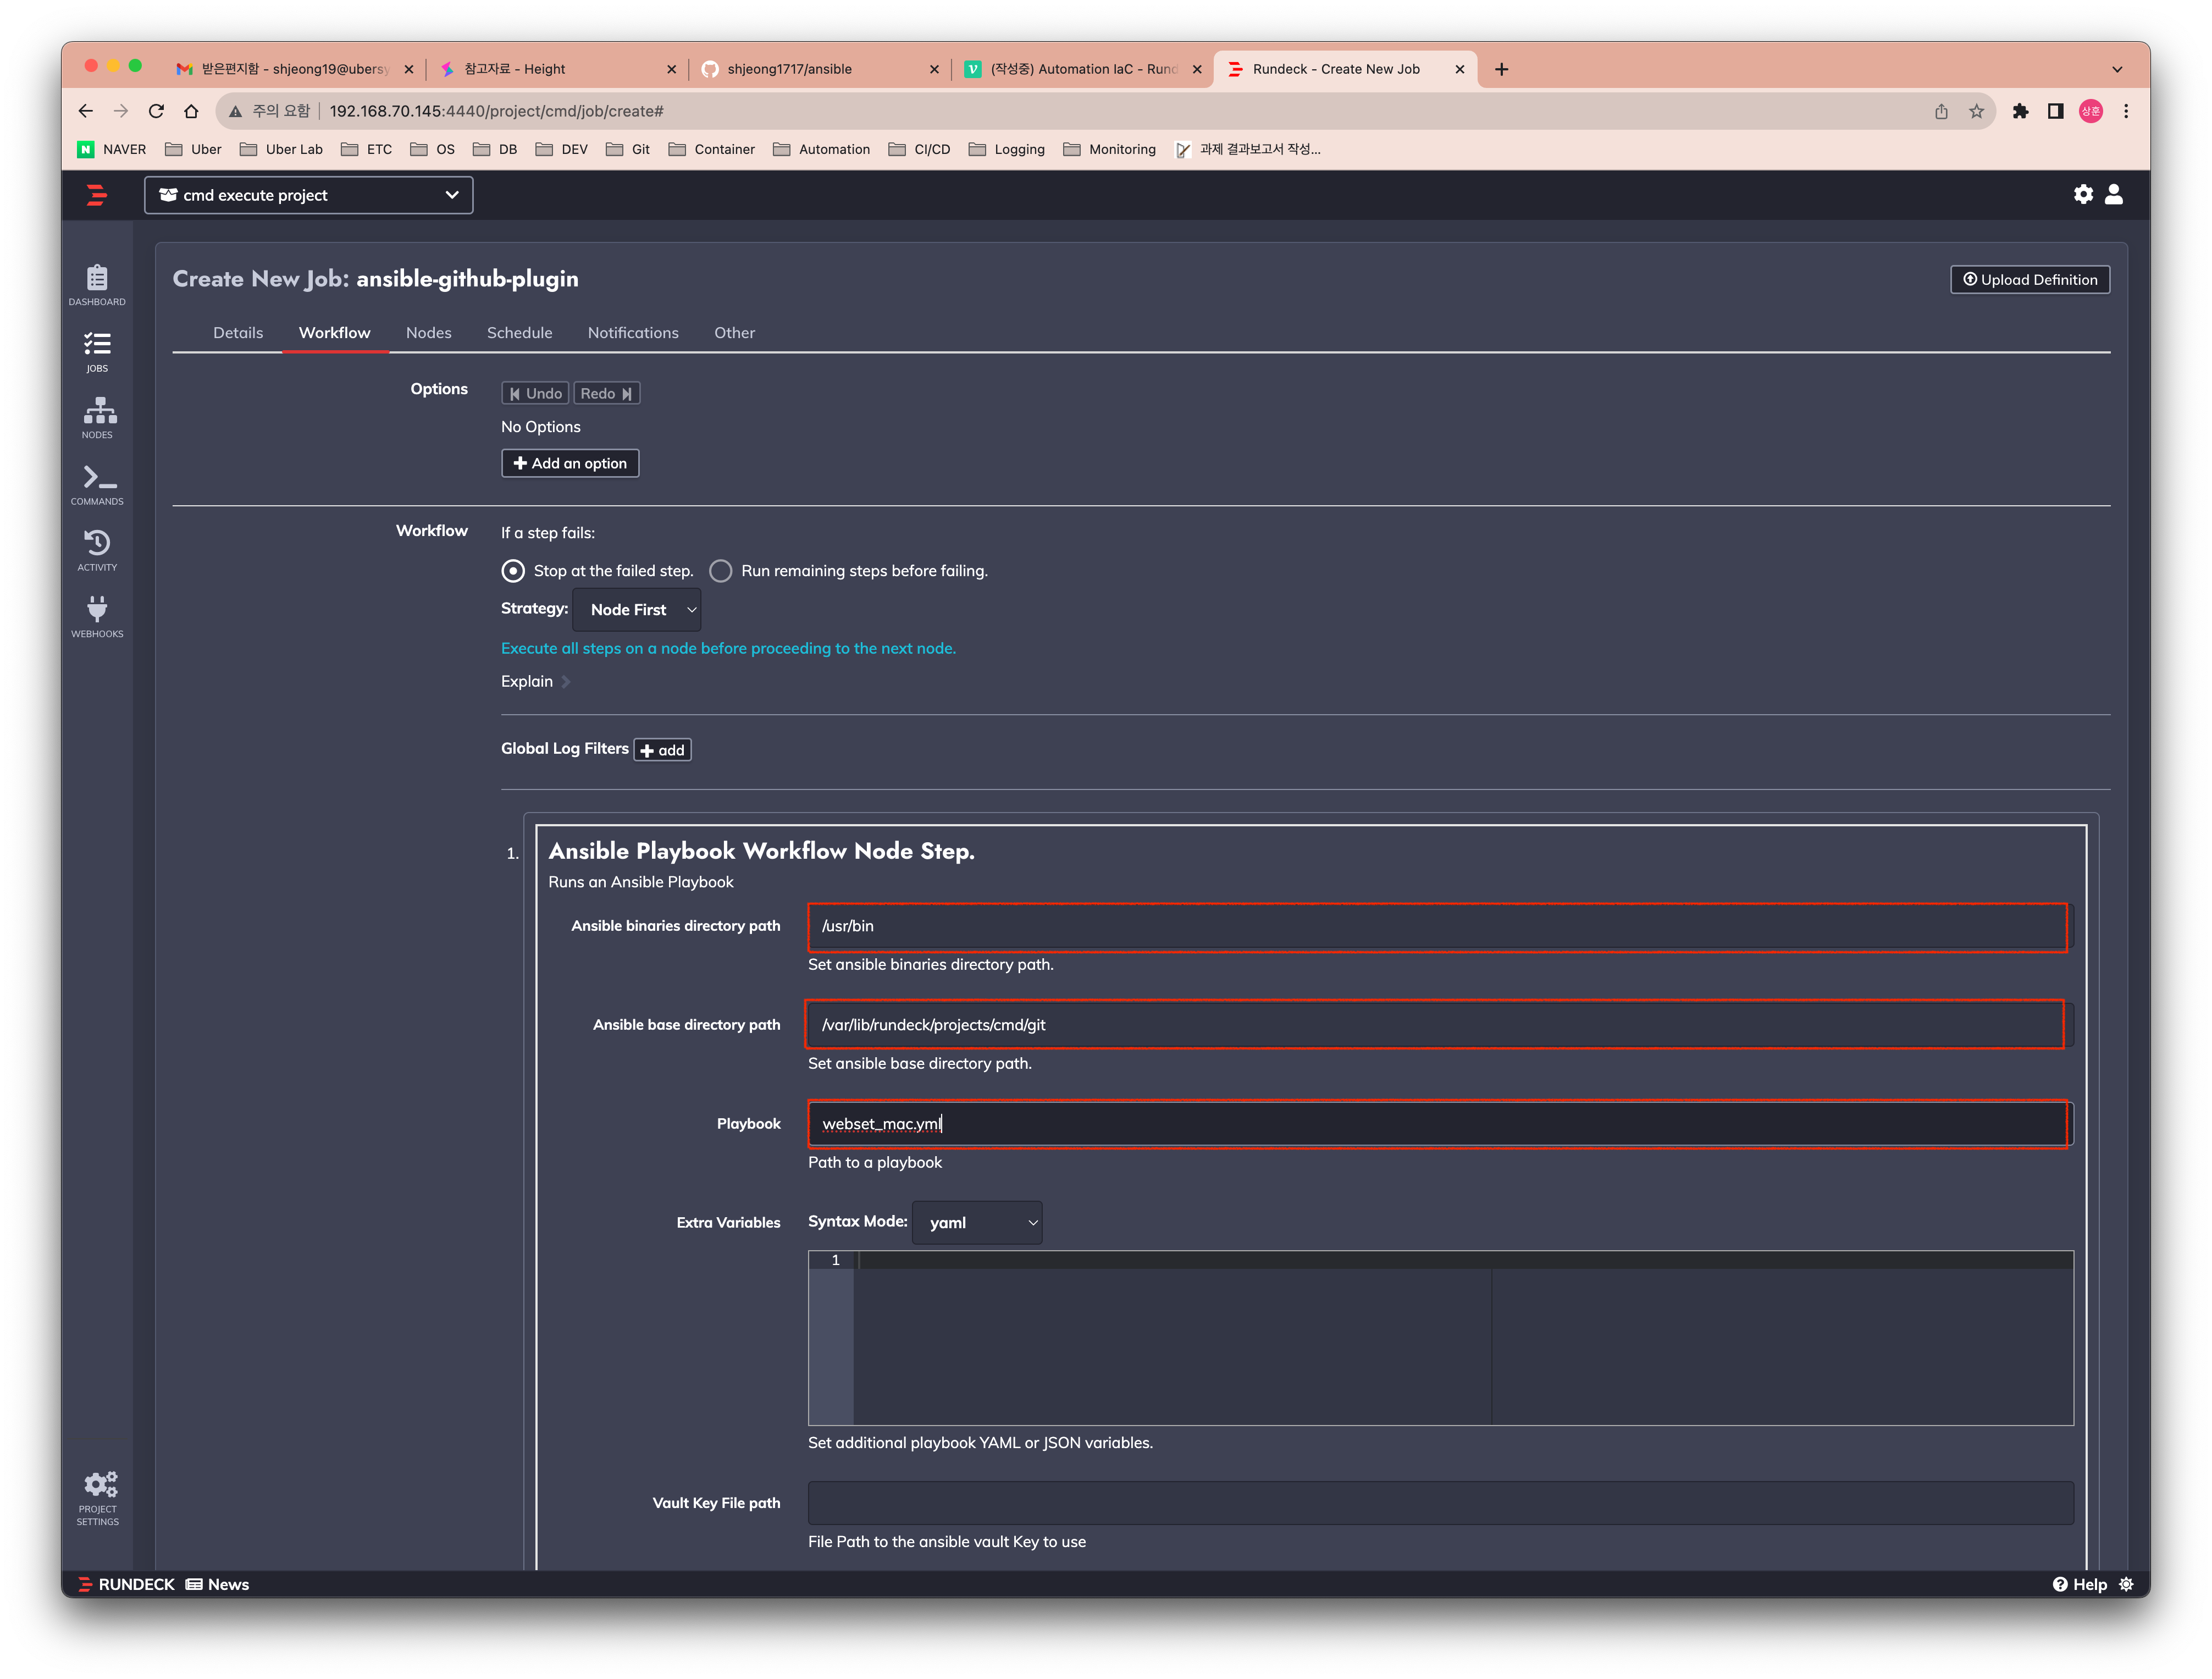Click the Undo button
The width and height of the screenshot is (2212, 1679).
pos(535,394)
